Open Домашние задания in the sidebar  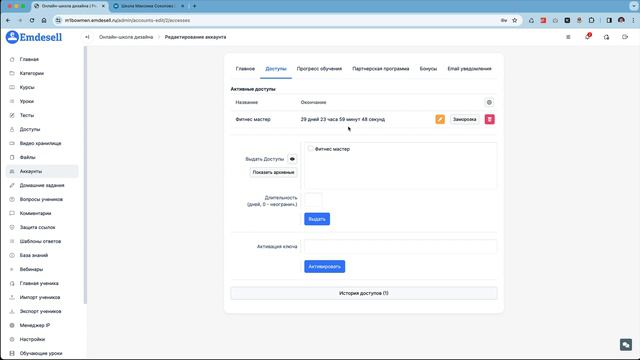(x=42, y=185)
